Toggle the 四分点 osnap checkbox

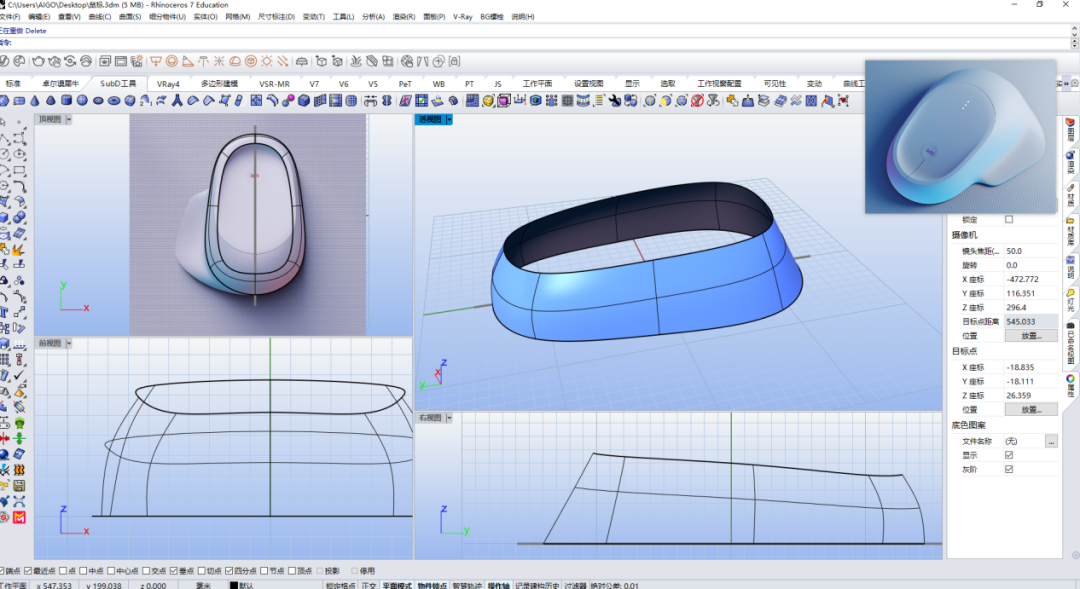tap(229, 570)
